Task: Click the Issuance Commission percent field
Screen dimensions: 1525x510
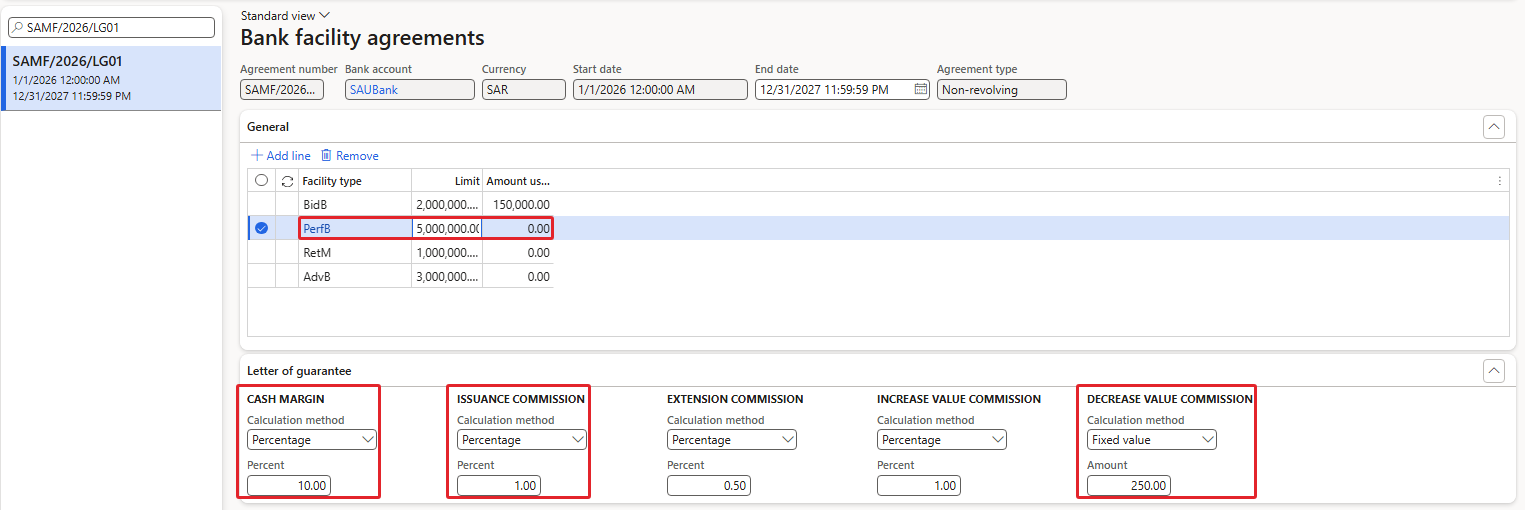Action: (x=499, y=485)
